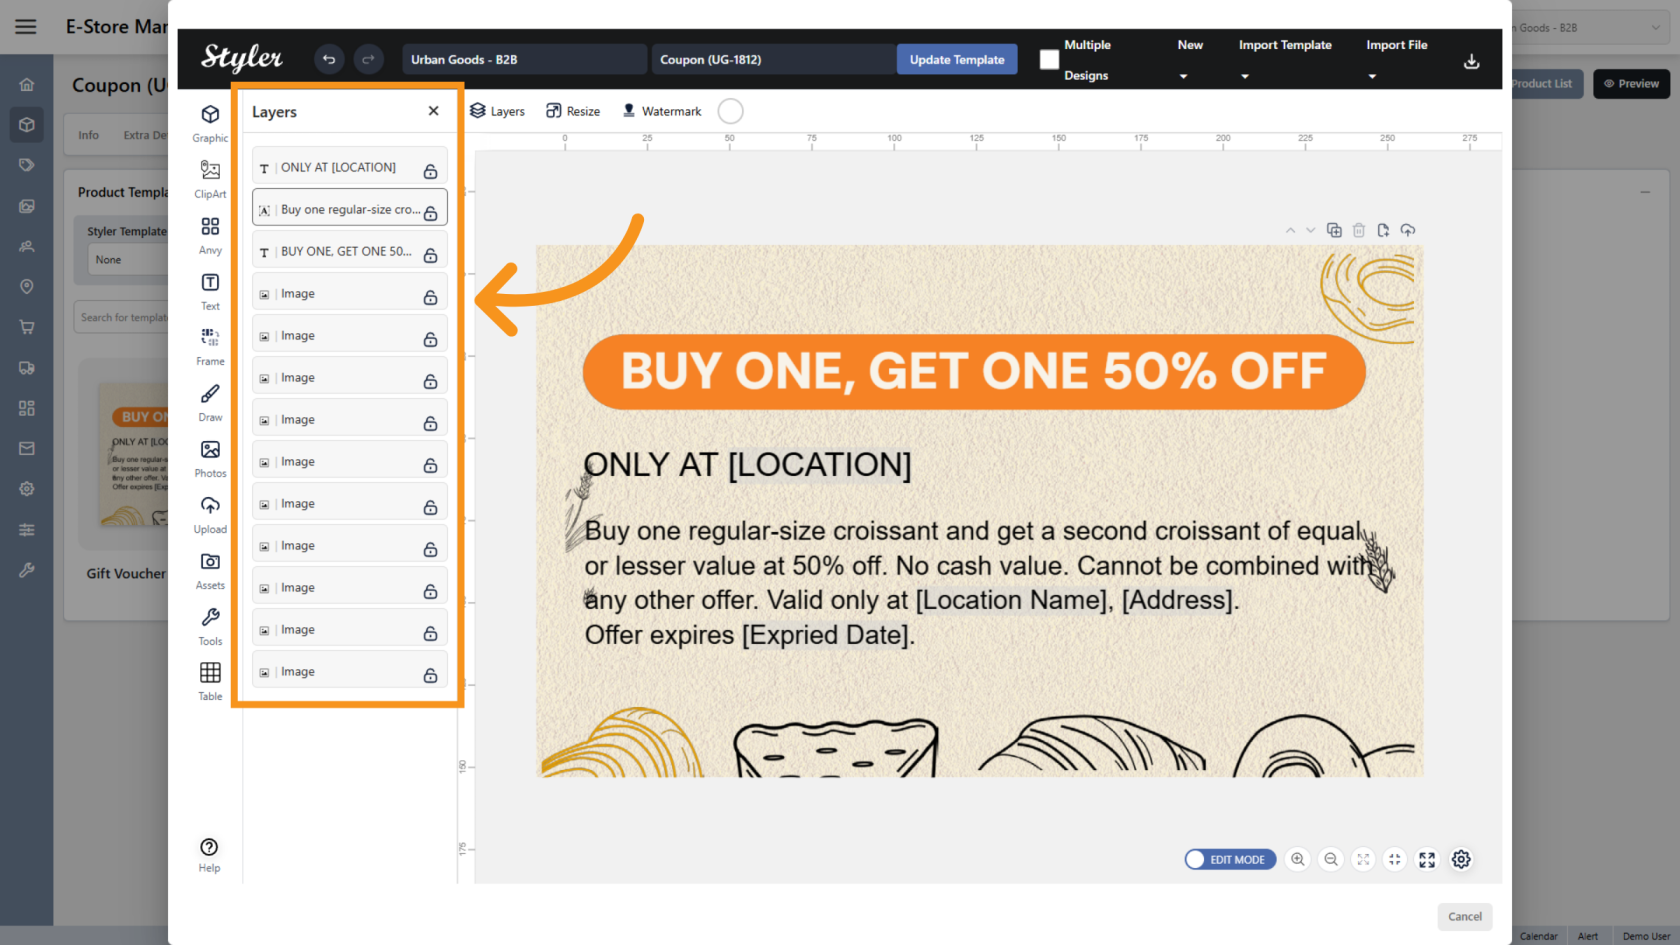Zoom in on the canvas
Image resolution: width=1680 pixels, height=945 pixels.
(1298, 859)
